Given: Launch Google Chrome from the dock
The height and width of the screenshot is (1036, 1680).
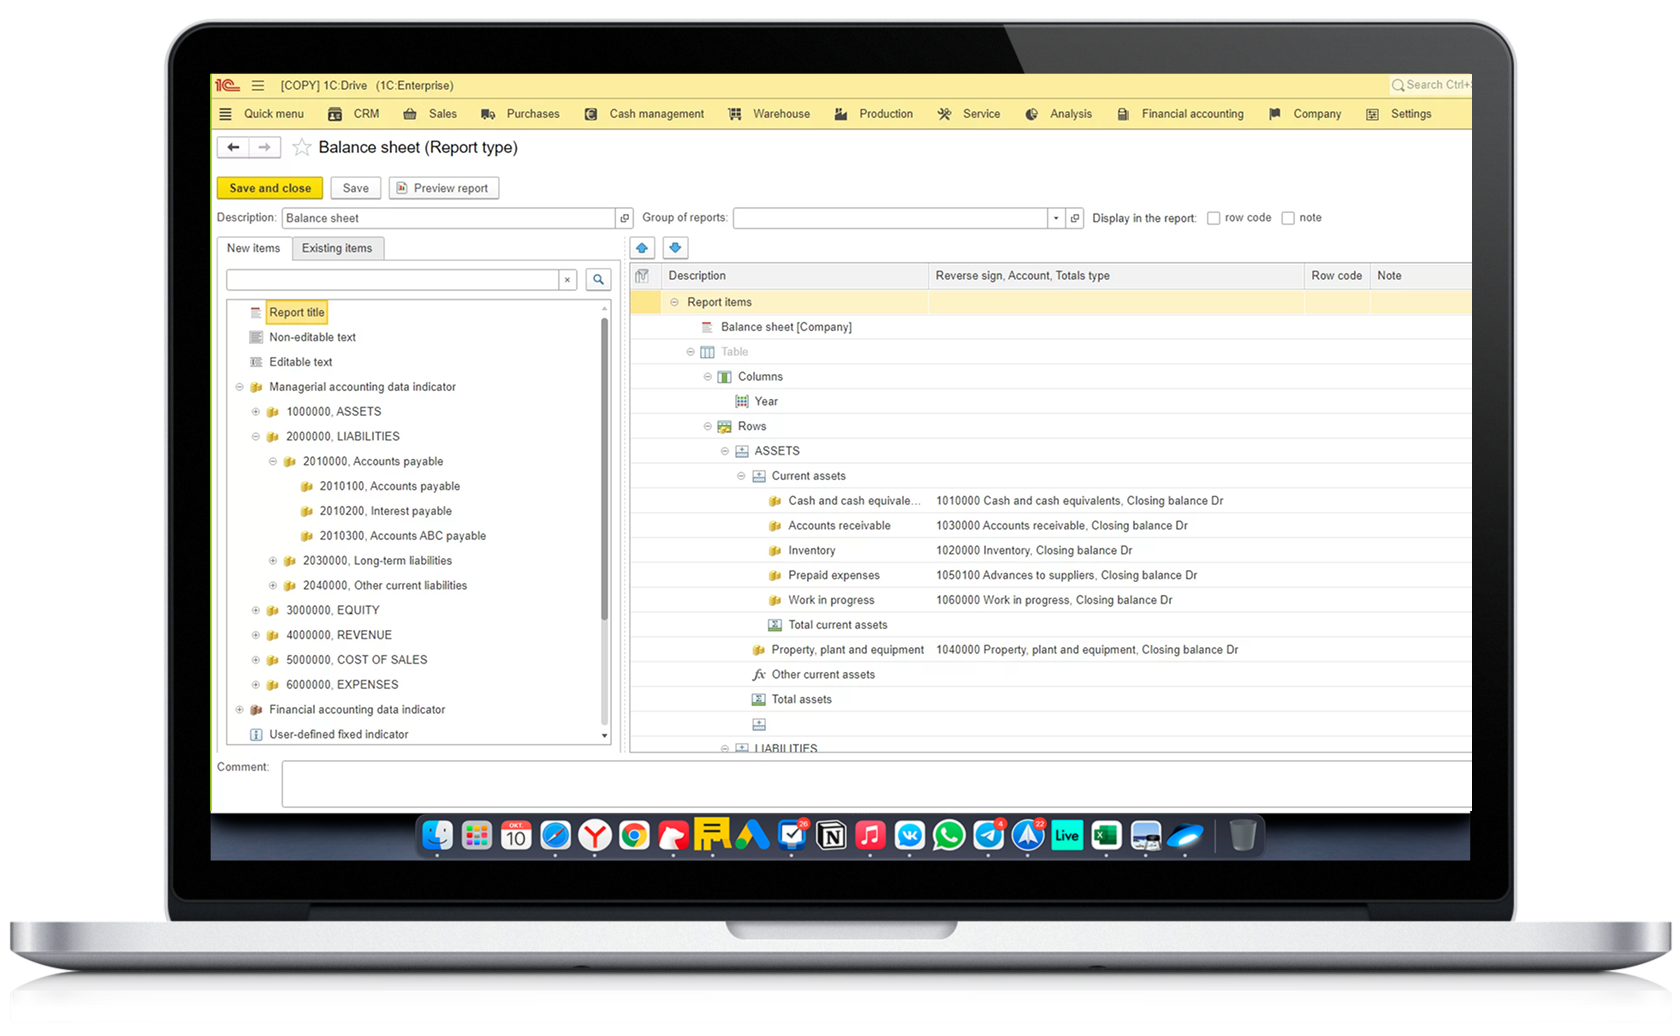Looking at the screenshot, I should pos(634,835).
